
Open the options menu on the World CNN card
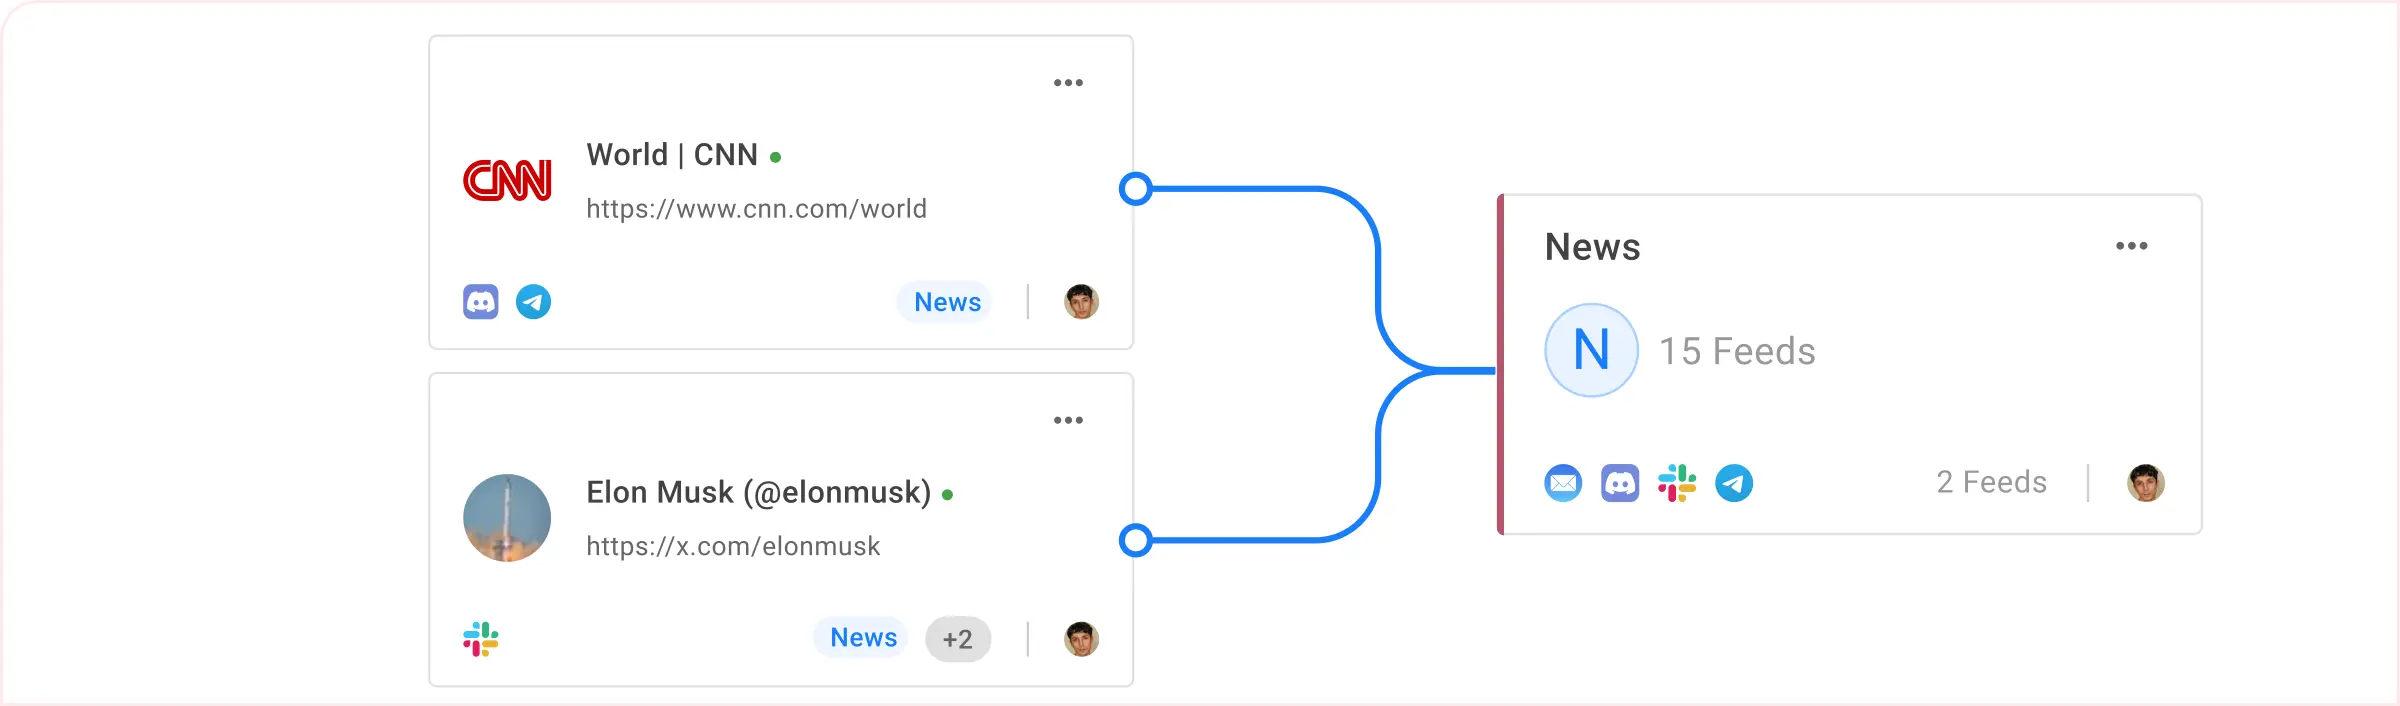(x=1069, y=82)
